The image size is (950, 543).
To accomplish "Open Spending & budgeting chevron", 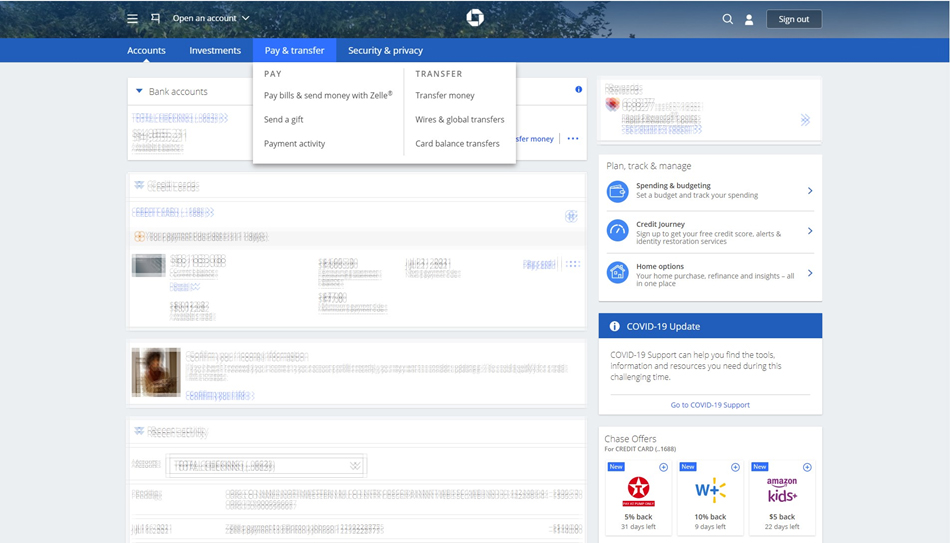I will (x=810, y=190).
